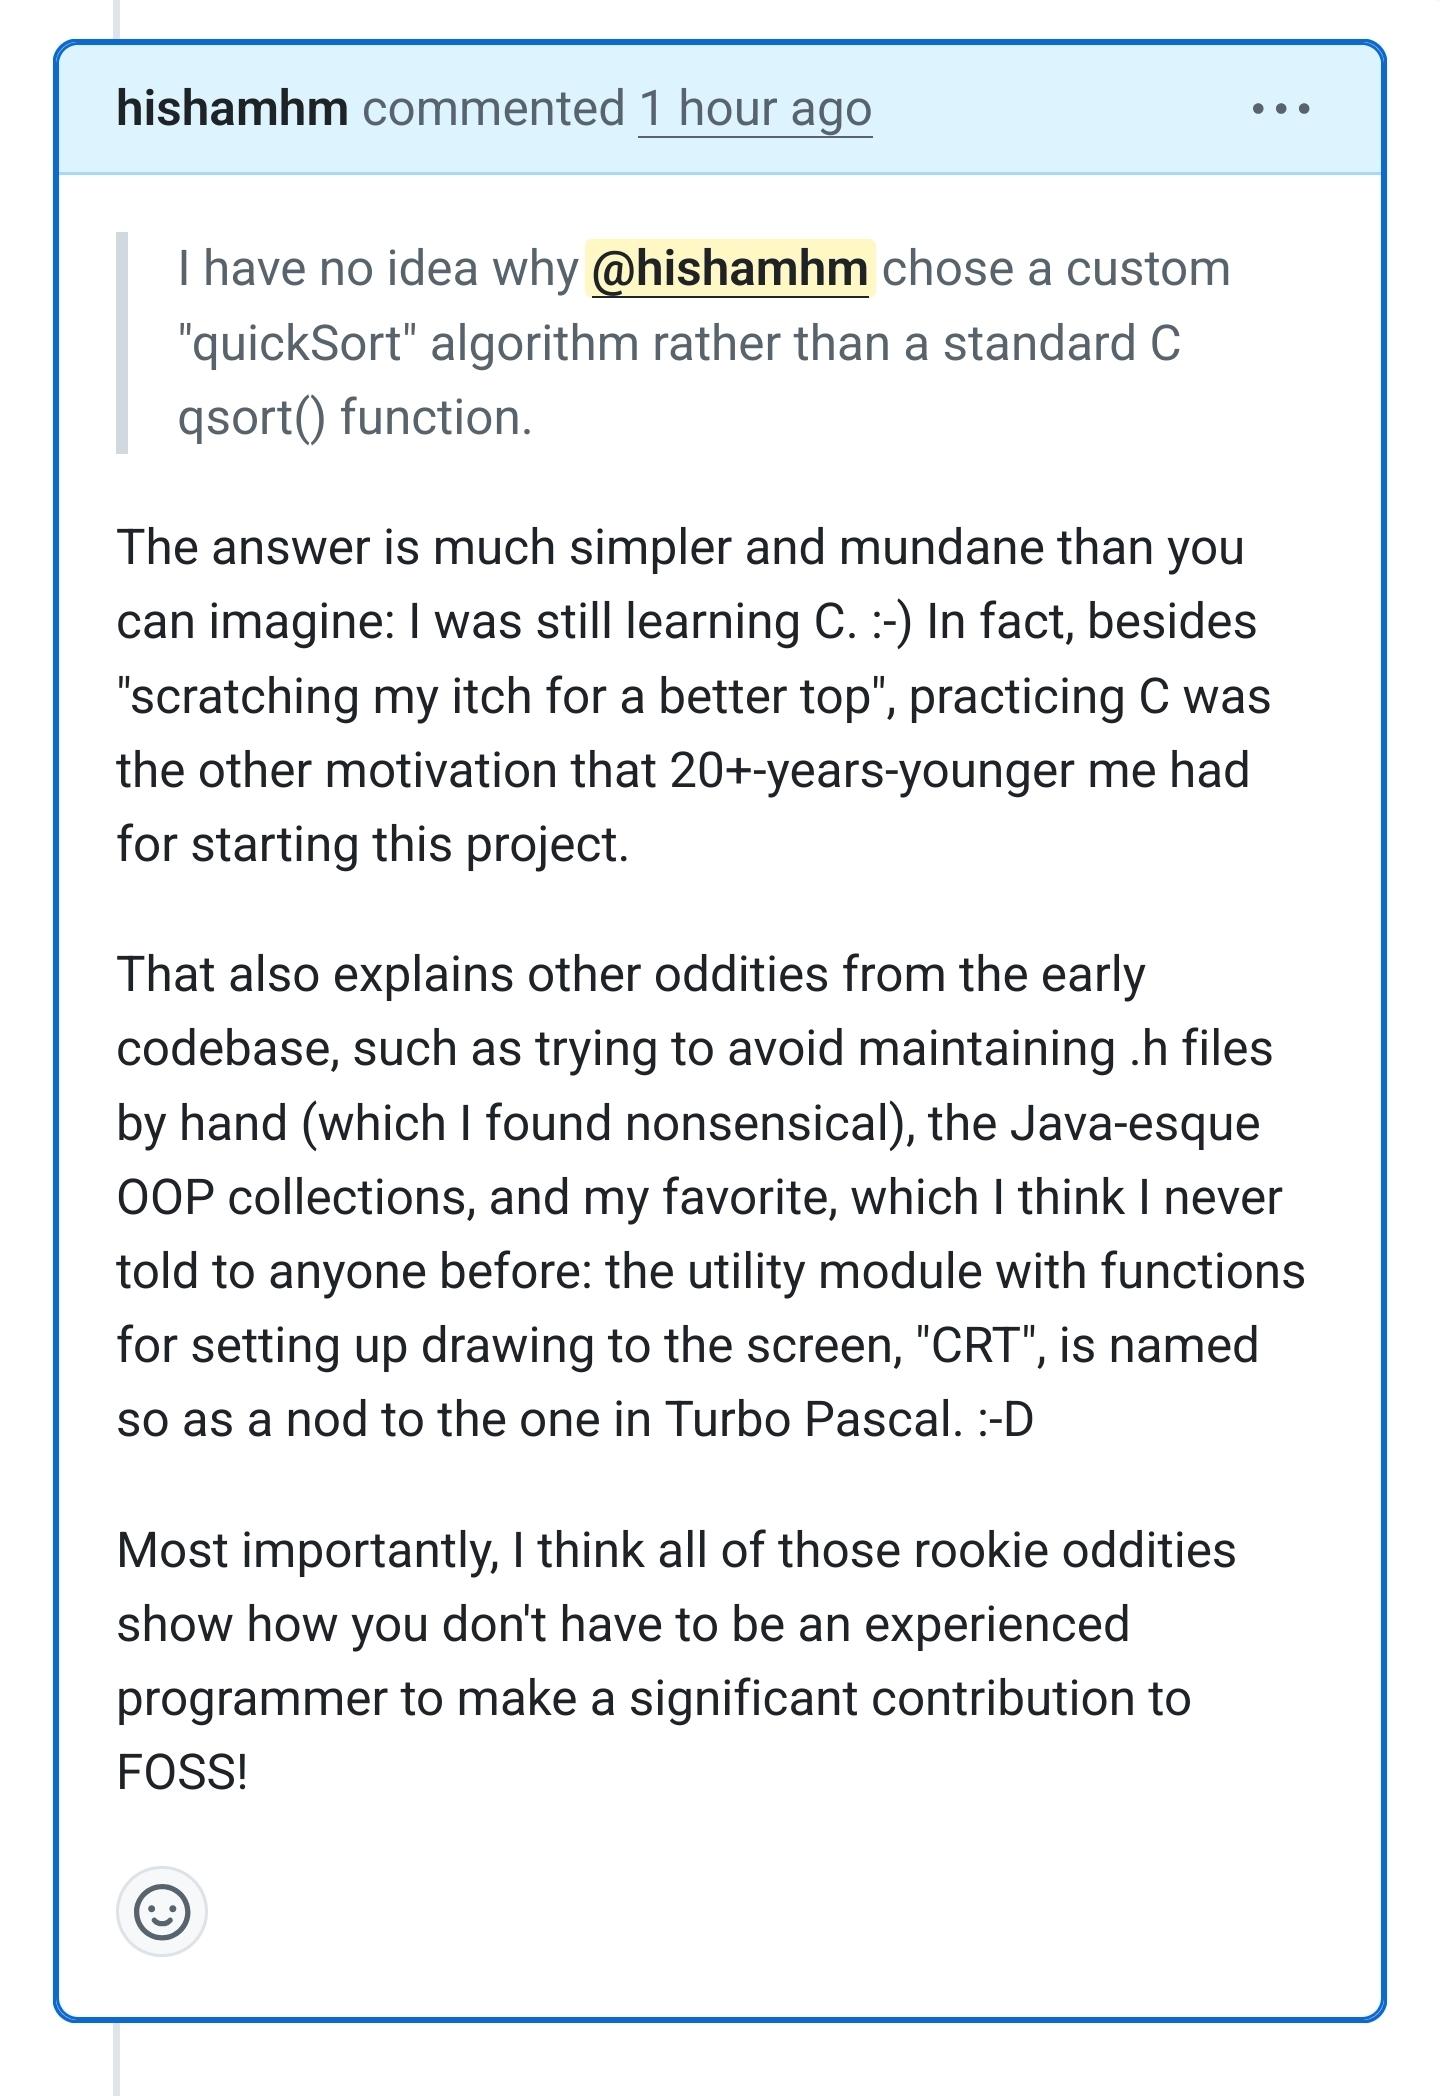Click the timeline line below the comment
1440x2096 pixels.
(x=116, y=2060)
